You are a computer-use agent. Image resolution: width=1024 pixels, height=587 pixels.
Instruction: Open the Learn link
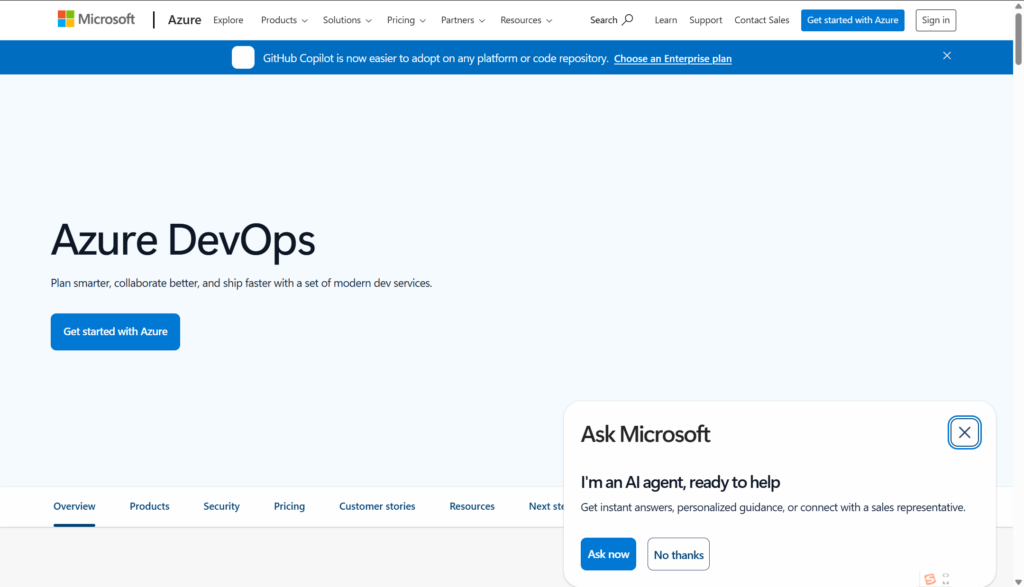pyautogui.click(x=665, y=20)
